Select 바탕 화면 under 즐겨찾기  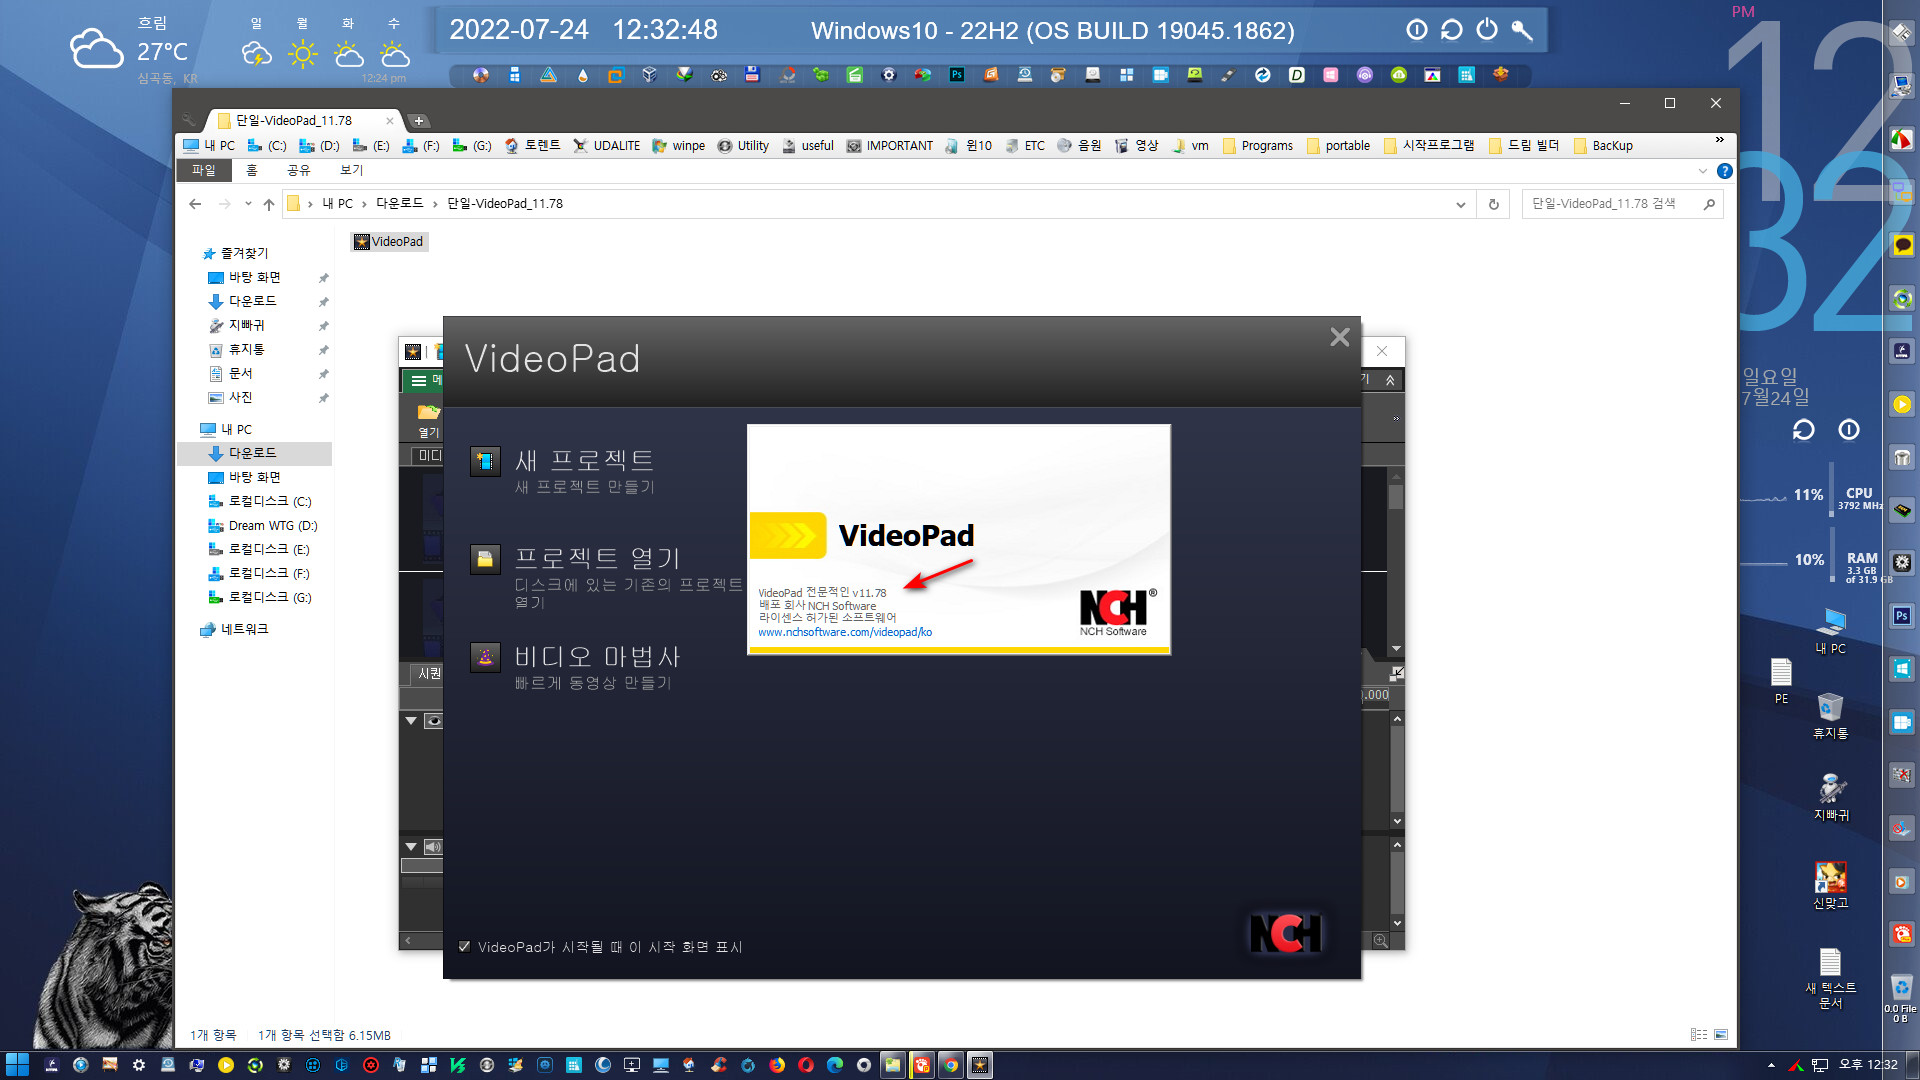(254, 278)
